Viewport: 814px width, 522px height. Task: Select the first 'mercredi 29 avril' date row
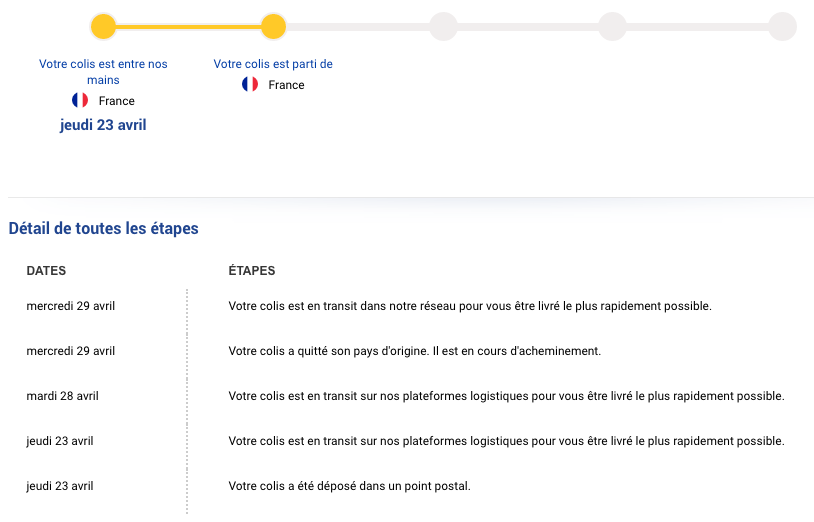click(x=71, y=306)
